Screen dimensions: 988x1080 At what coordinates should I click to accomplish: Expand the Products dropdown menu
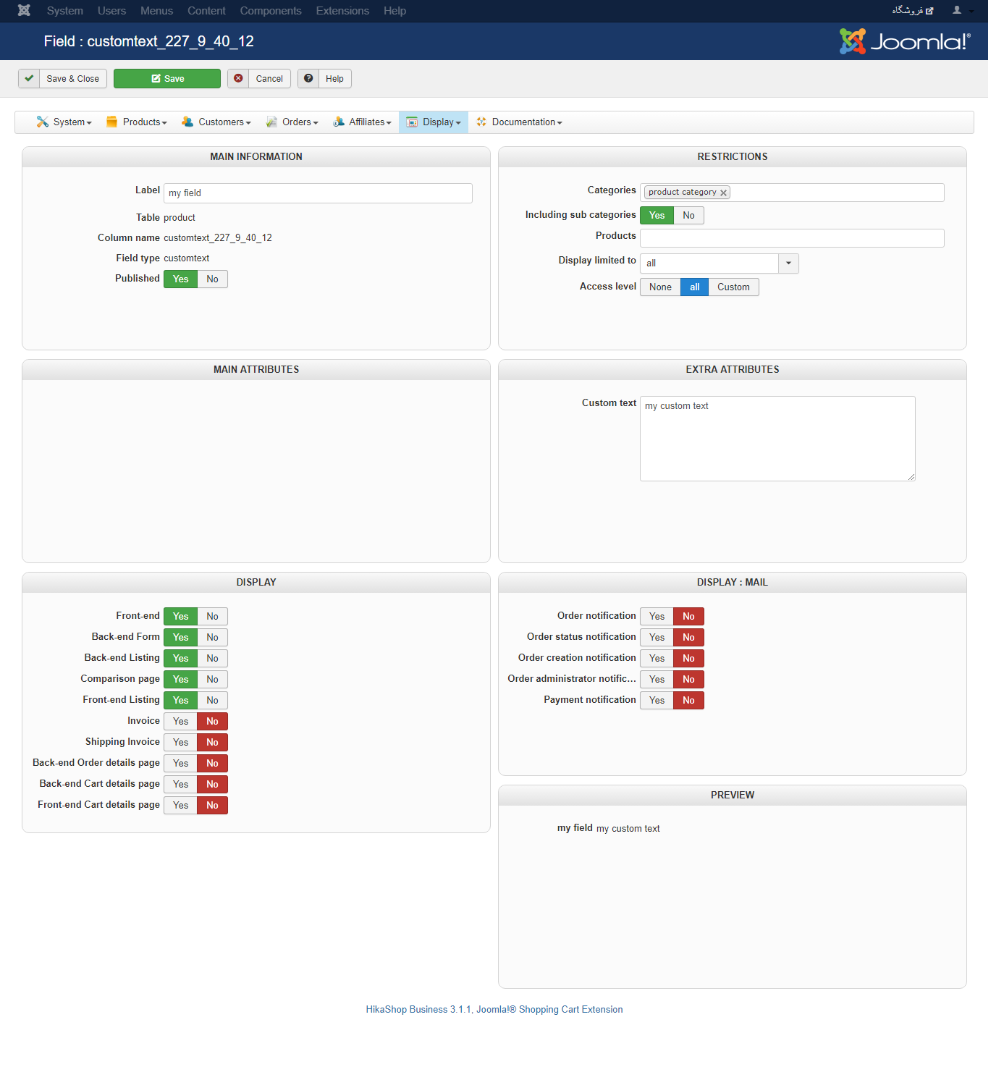coord(136,122)
